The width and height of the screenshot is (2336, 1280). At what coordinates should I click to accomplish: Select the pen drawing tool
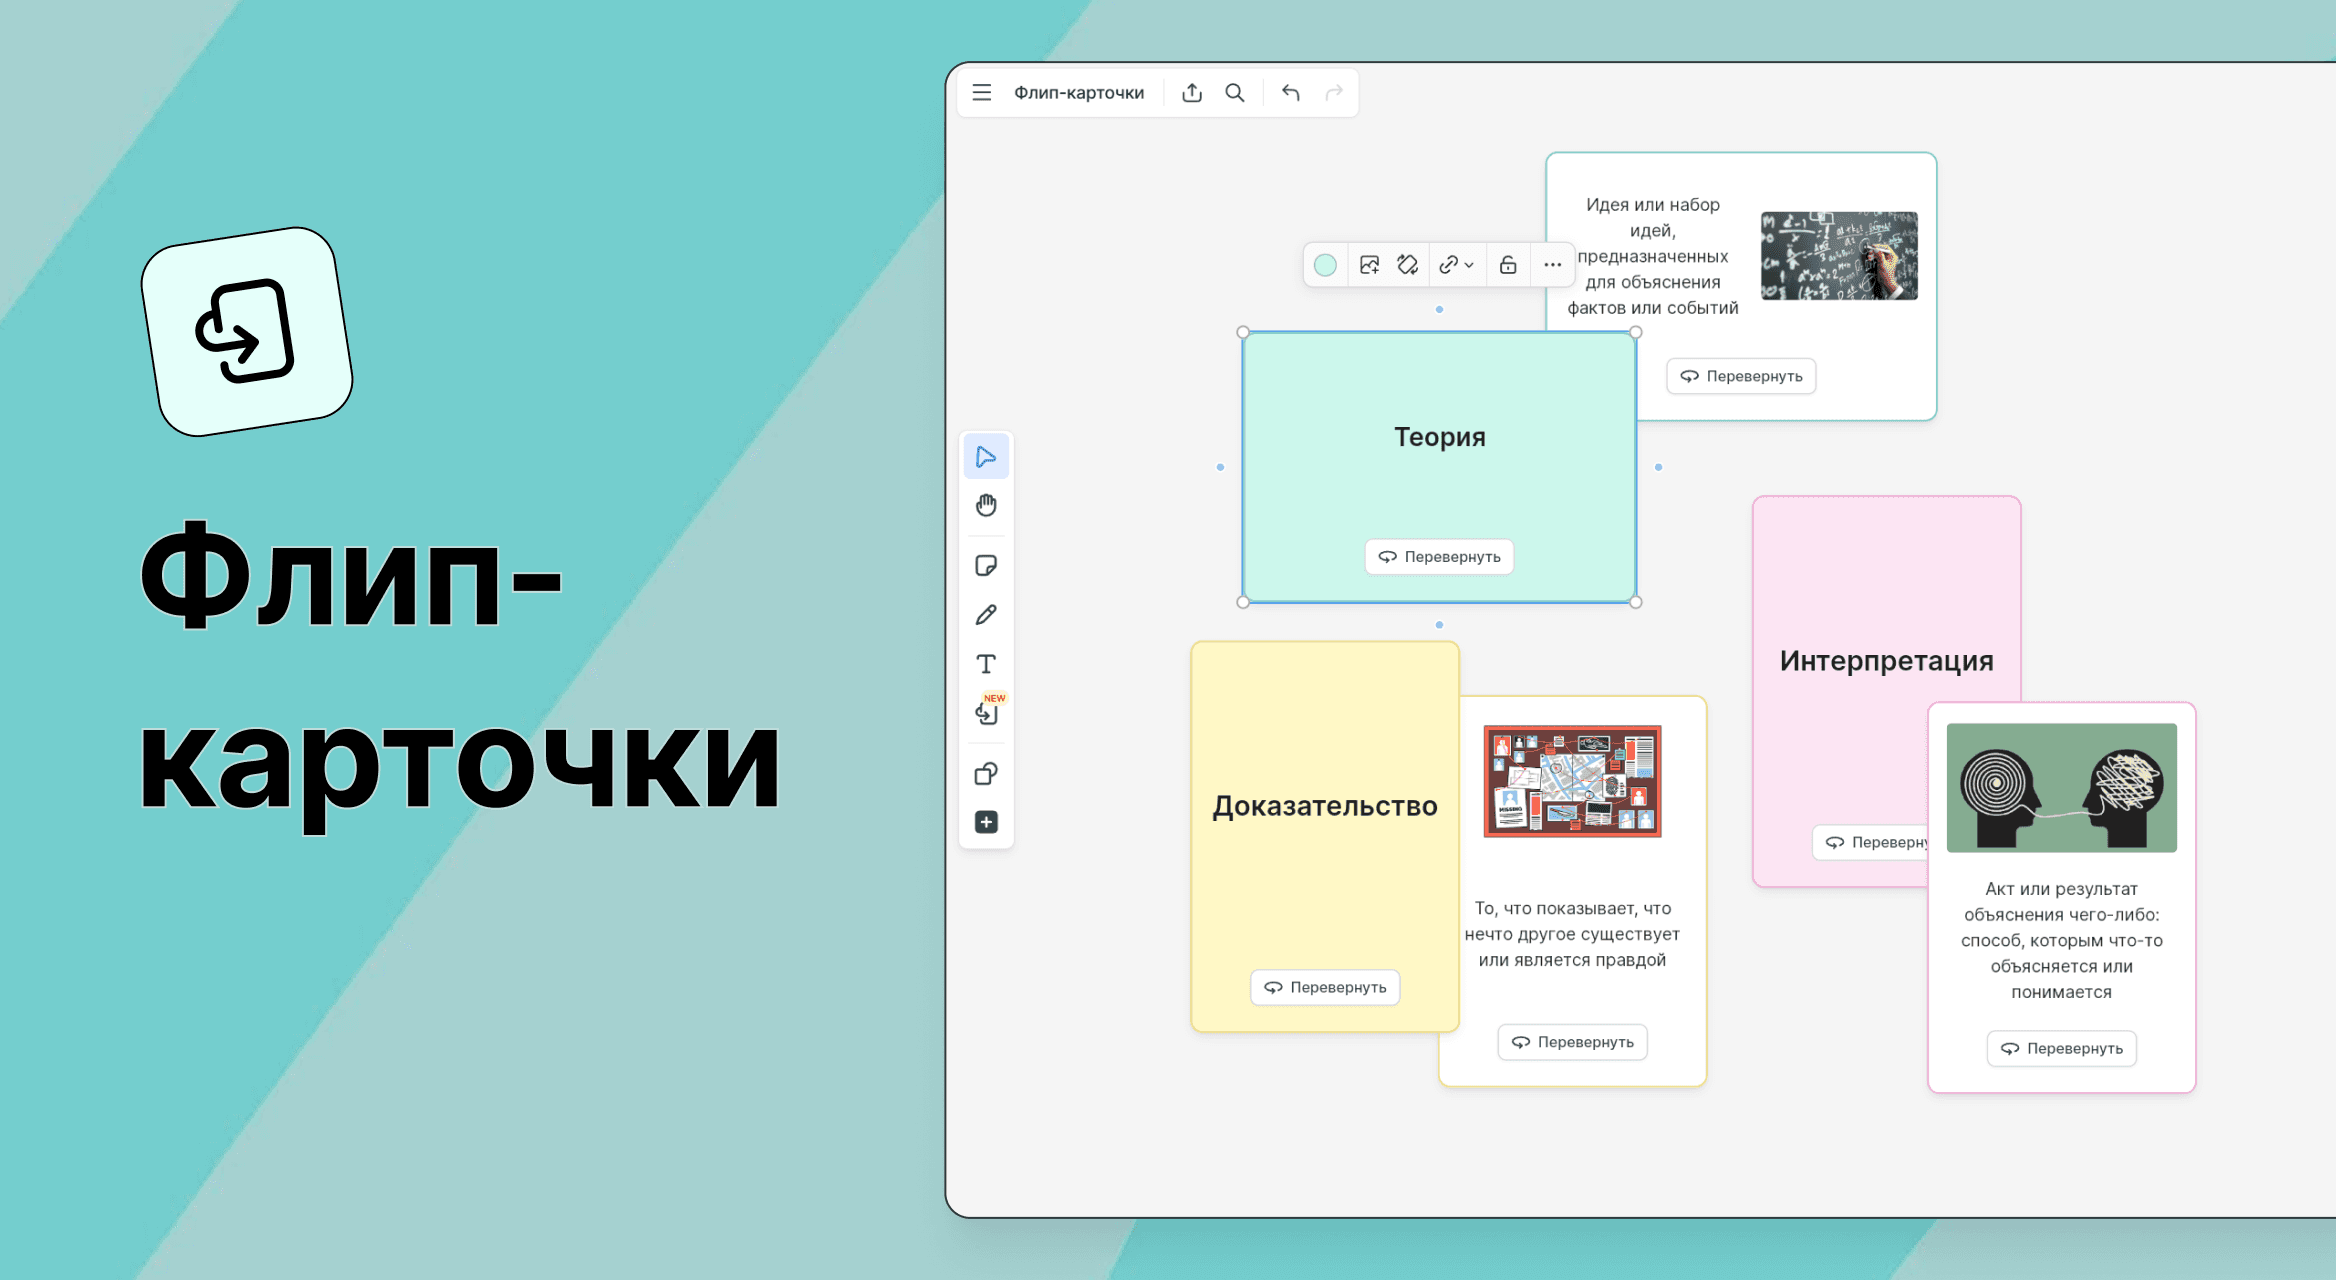pyautogui.click(x=986, y=615)
